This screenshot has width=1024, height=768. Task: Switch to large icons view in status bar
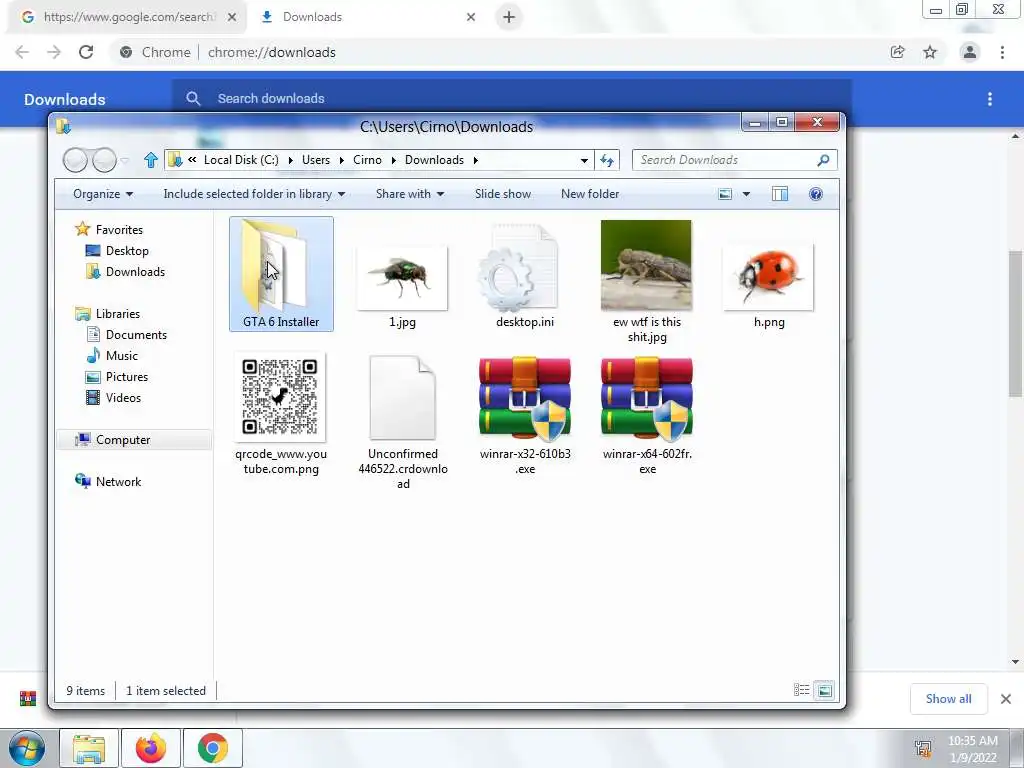point(825,690)
